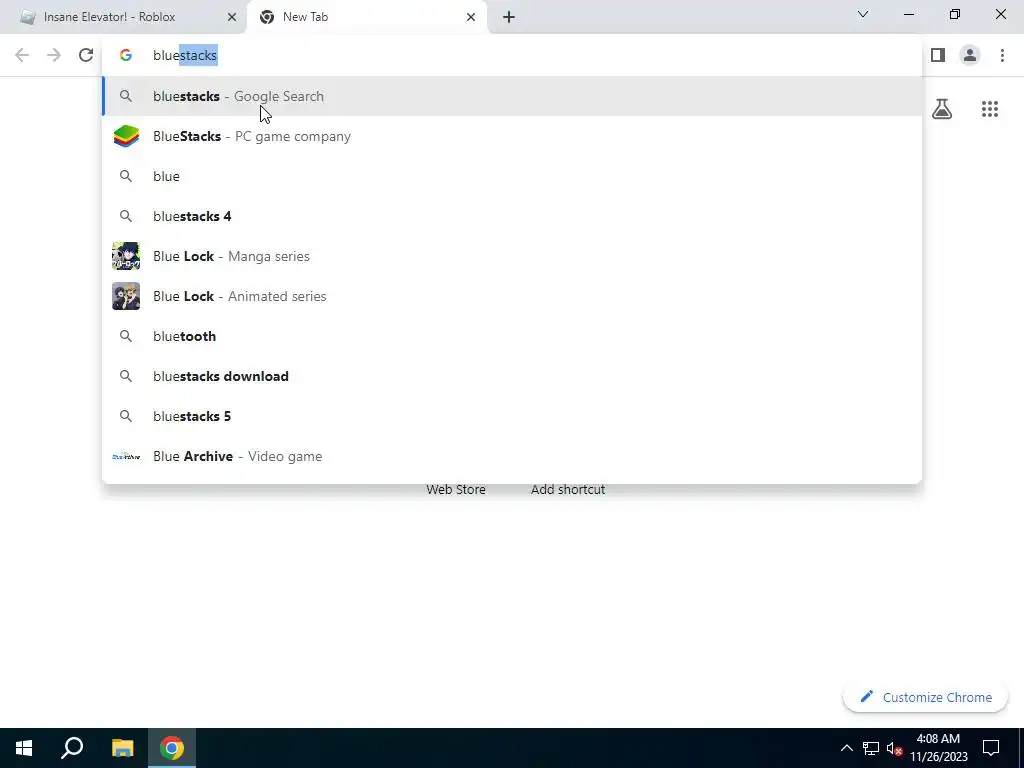Click the network tray icon

click(871, 748)
